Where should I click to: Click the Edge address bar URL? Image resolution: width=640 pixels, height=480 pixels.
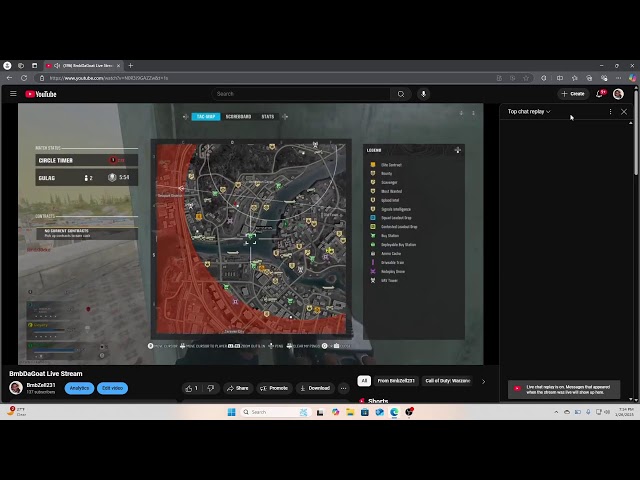(108, 78)
